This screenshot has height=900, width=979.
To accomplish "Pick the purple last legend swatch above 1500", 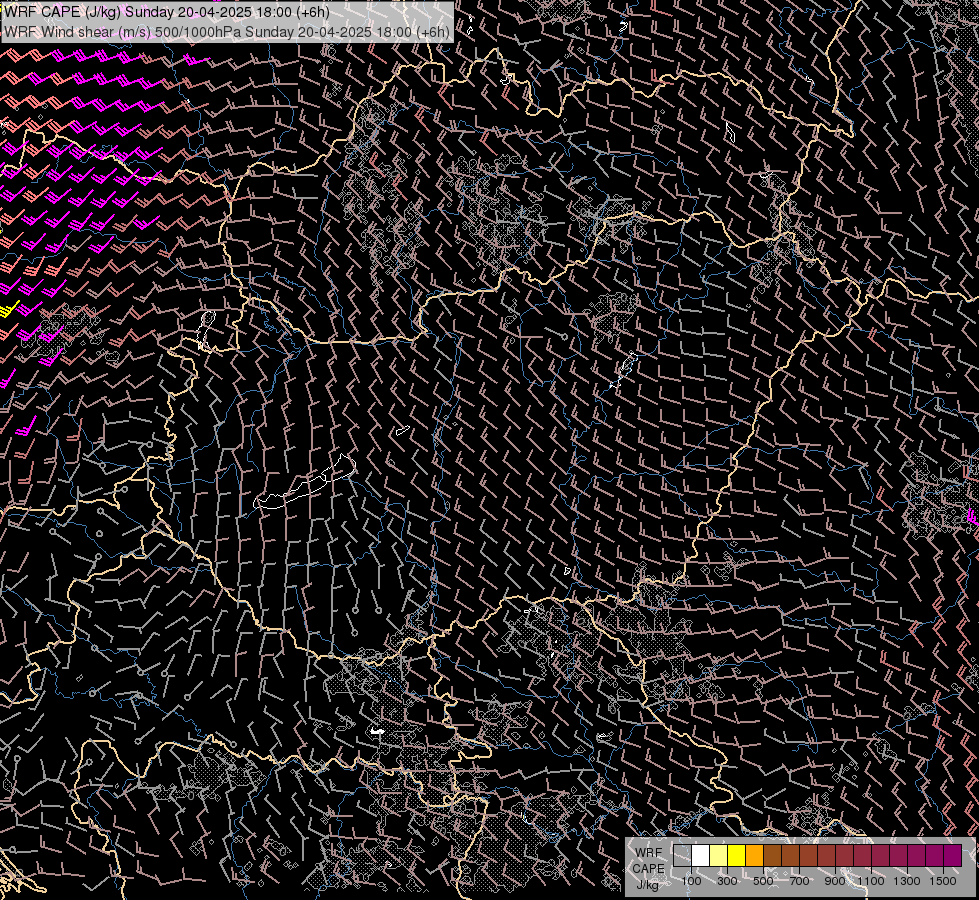I will coord(953,856).
